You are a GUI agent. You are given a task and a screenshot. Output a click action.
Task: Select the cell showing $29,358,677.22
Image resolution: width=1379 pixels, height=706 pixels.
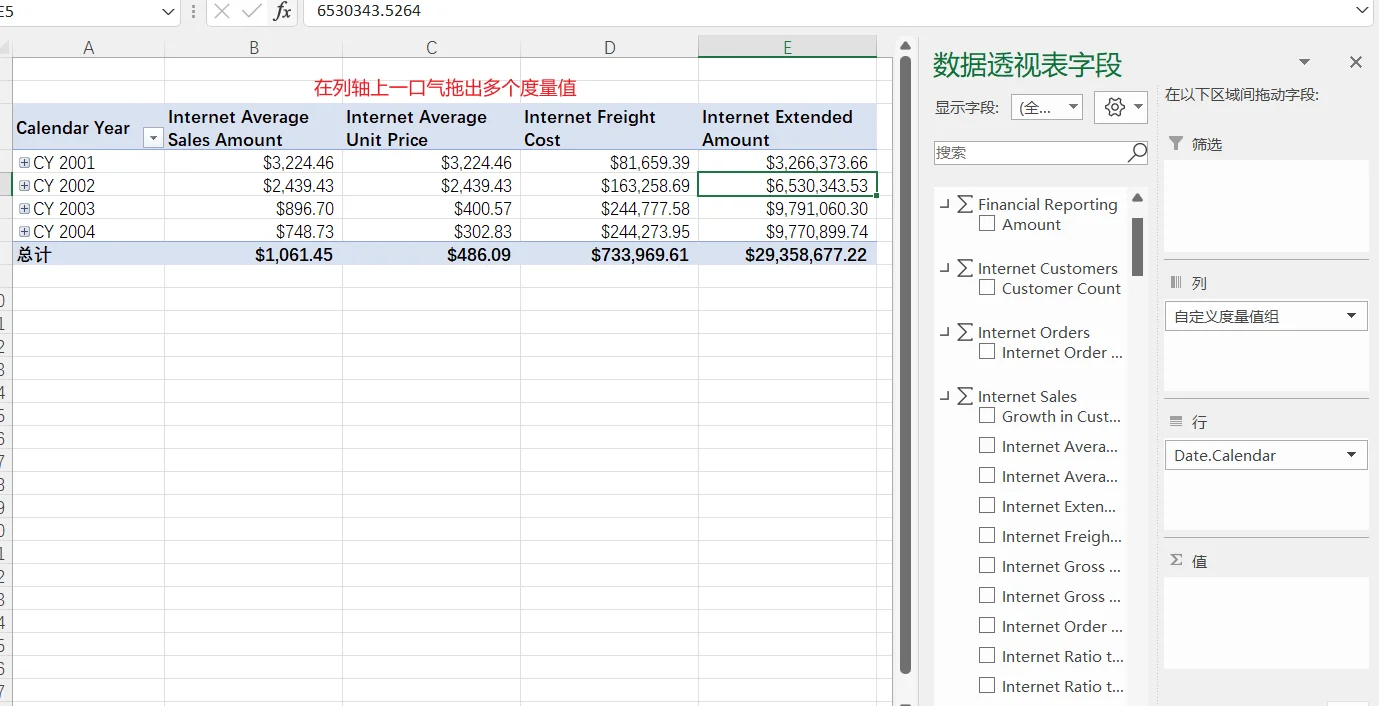(x=788, y=254)
